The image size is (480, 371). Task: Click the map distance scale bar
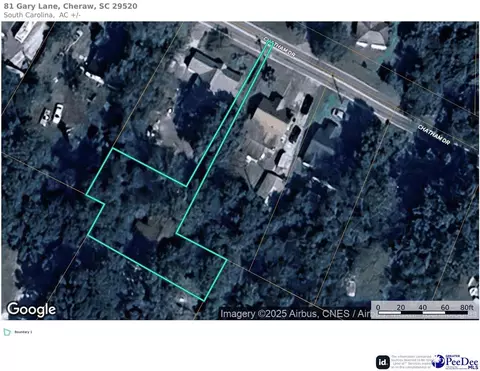[x=425, y=309]
